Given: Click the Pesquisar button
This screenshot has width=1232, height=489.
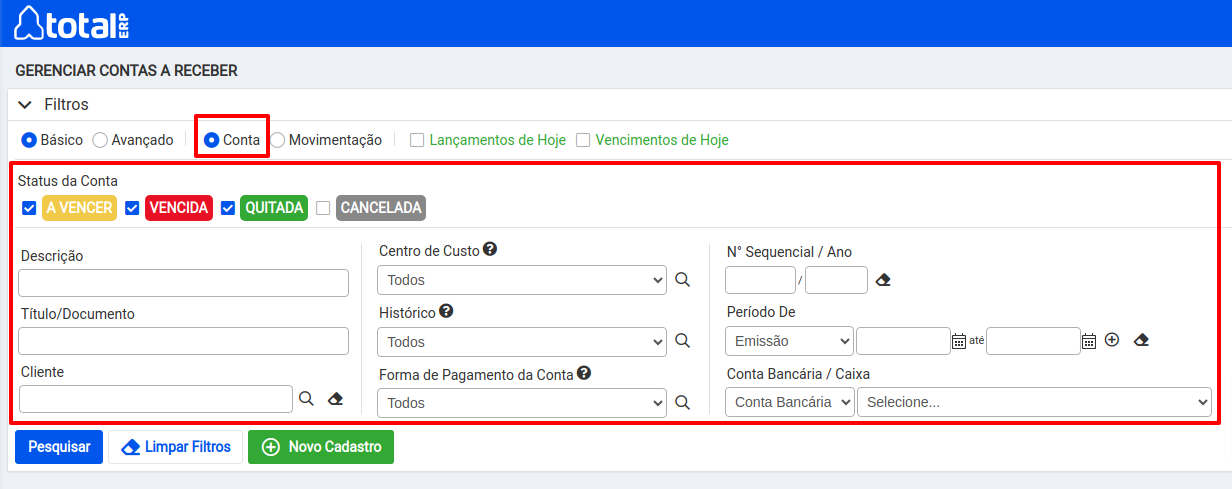Looking at the screenshot, I should 59,447.
